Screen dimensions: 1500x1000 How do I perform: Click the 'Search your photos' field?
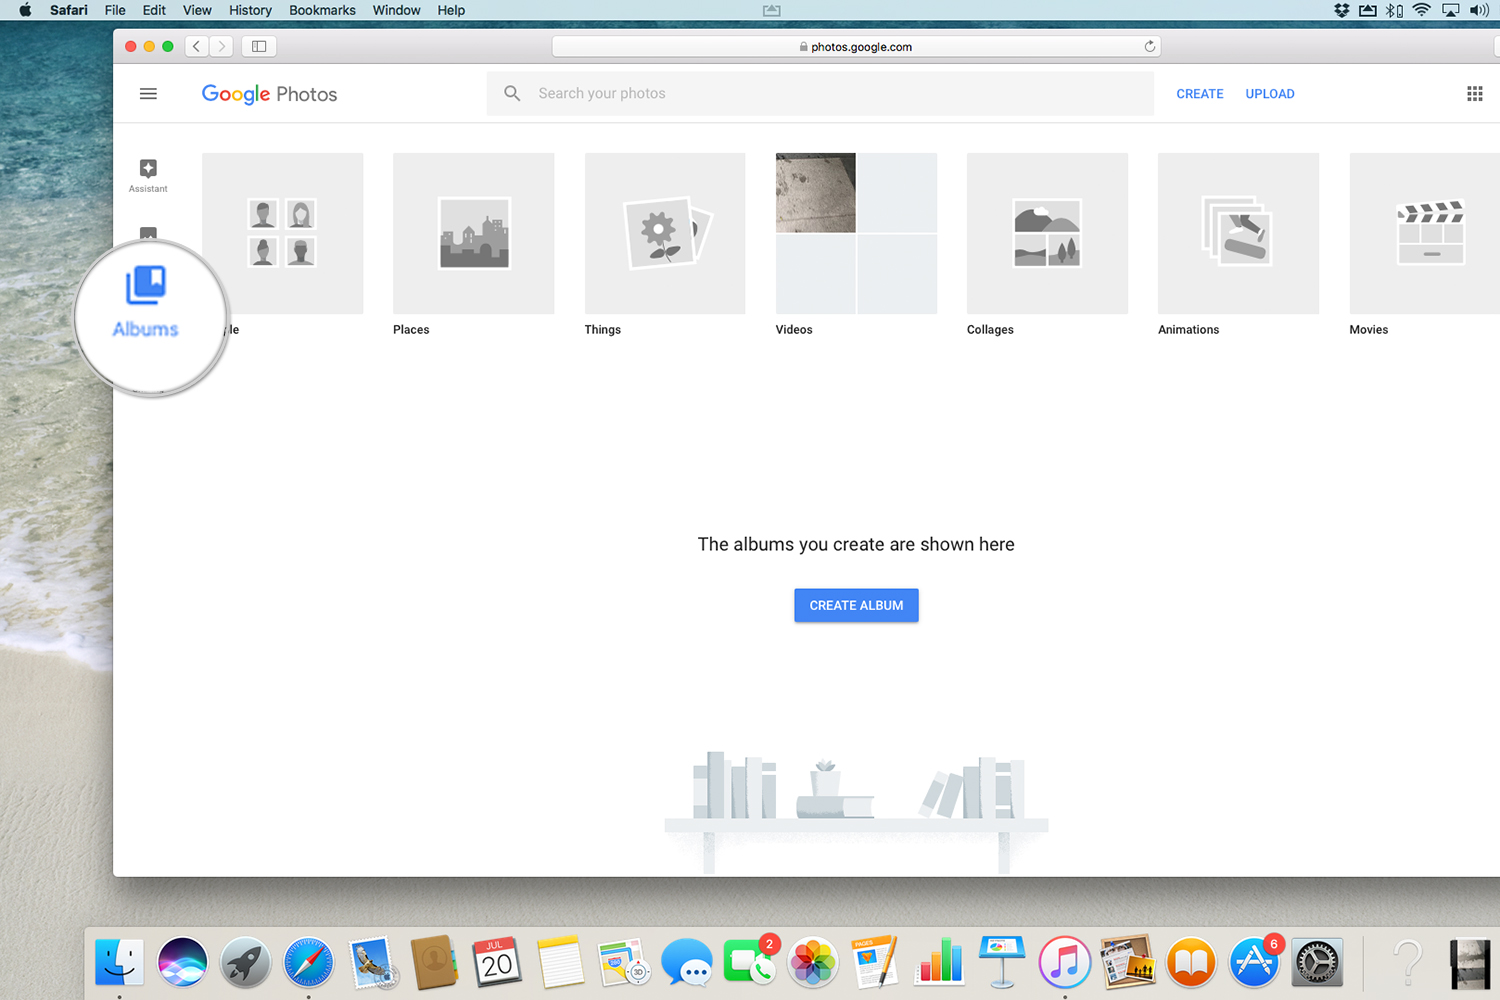(820, 93)
